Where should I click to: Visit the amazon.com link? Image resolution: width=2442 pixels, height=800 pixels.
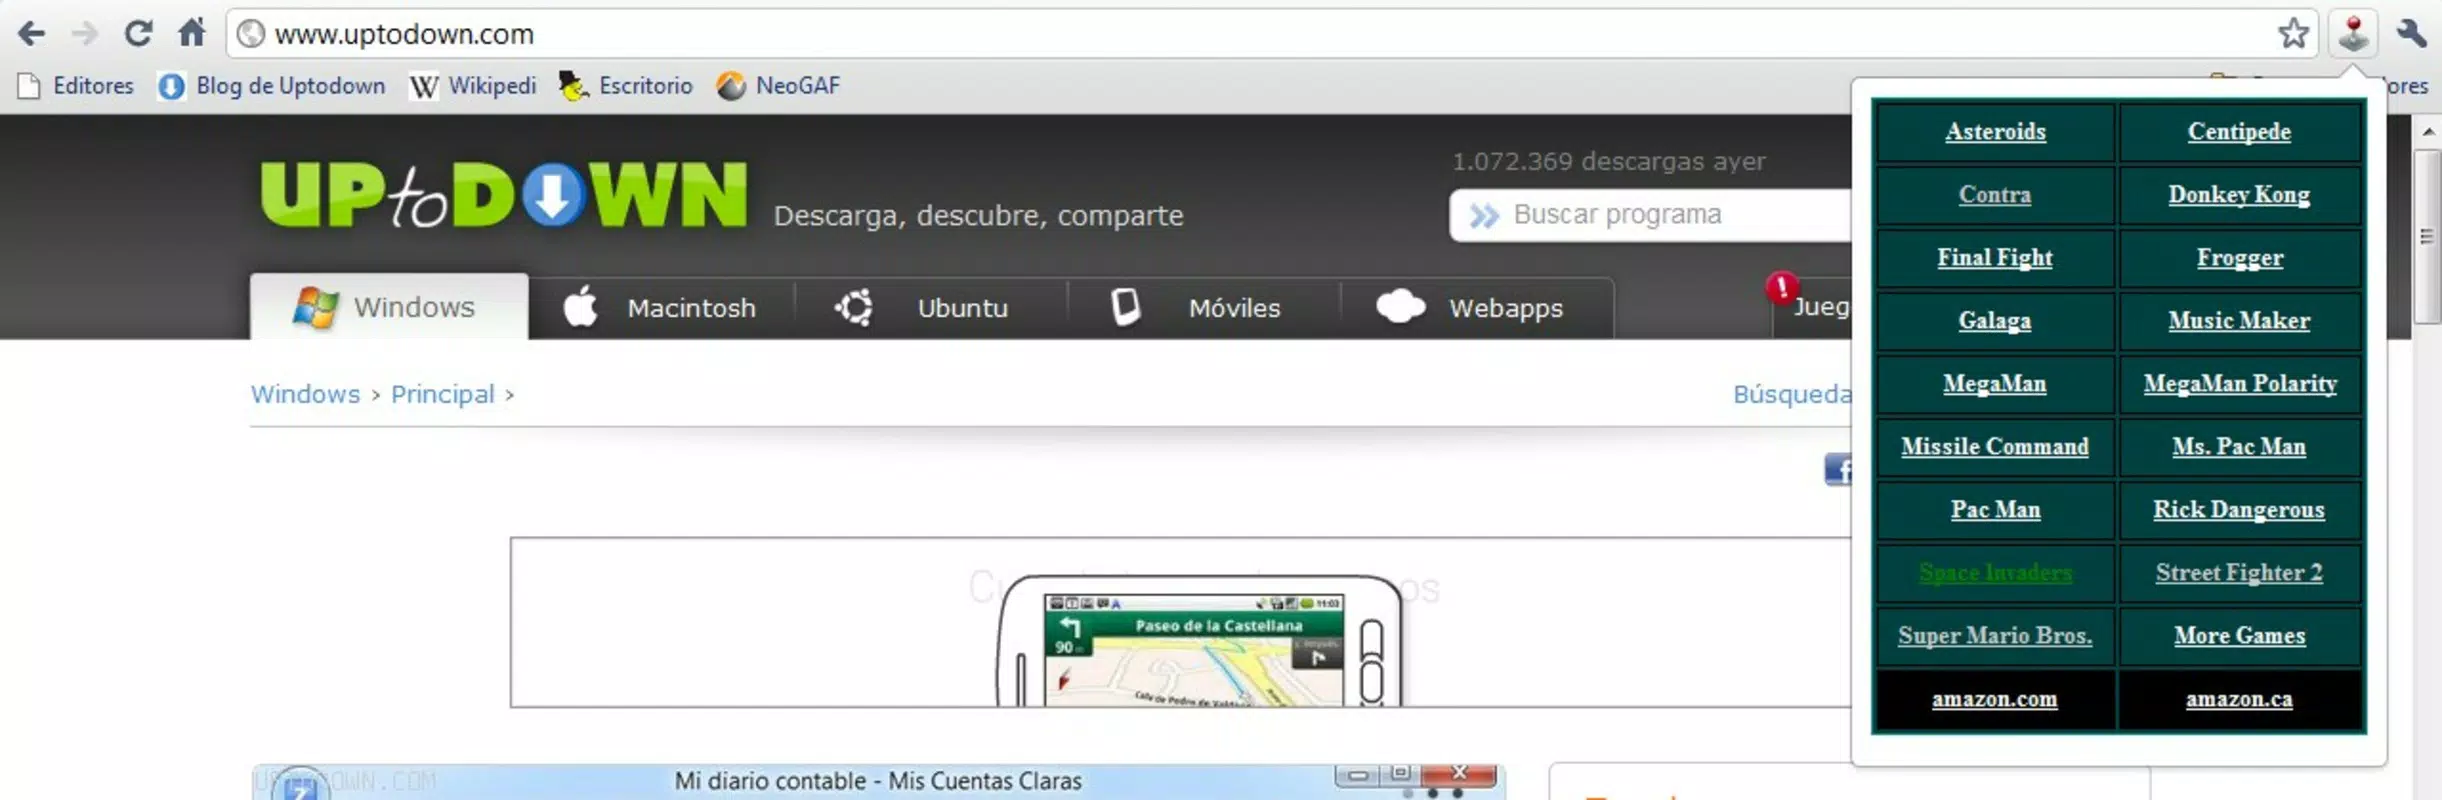coord(1995,699)
